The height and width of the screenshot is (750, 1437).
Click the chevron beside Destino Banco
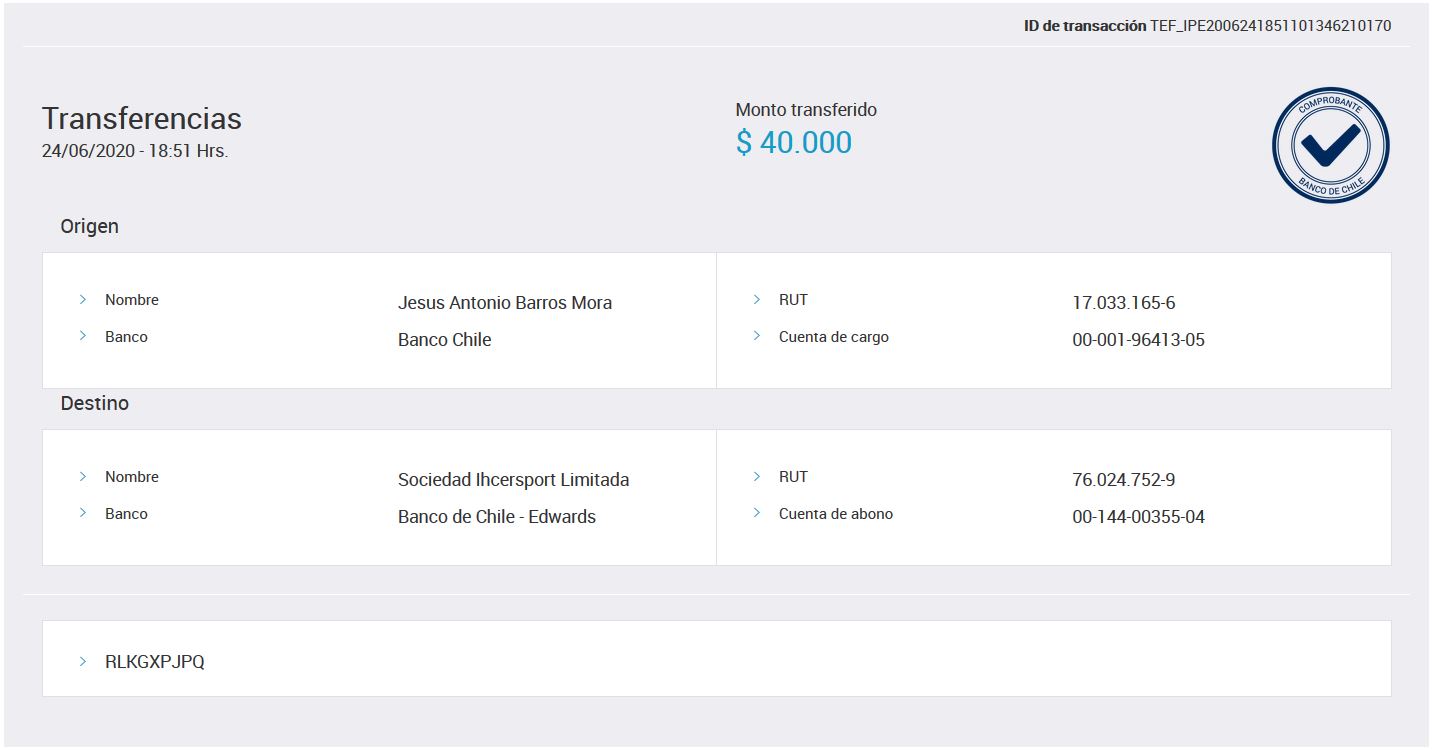(x=83, y=513)
